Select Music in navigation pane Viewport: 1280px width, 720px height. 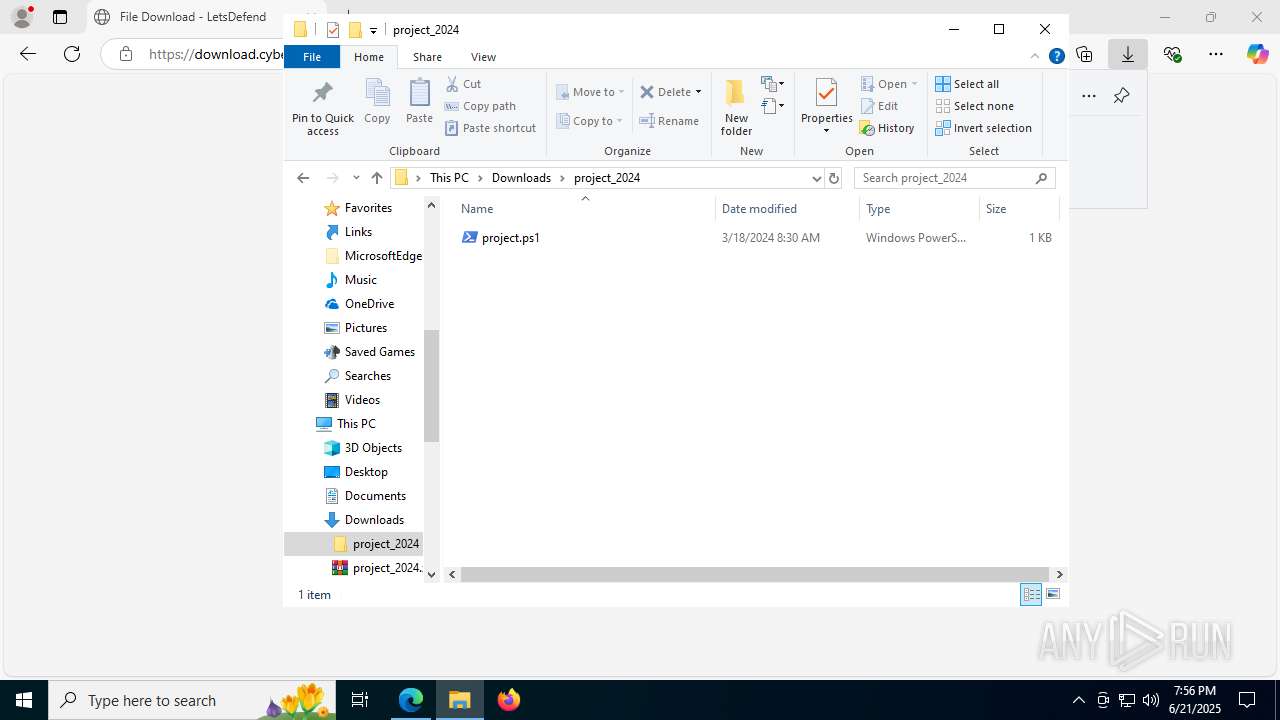[360, 280]
